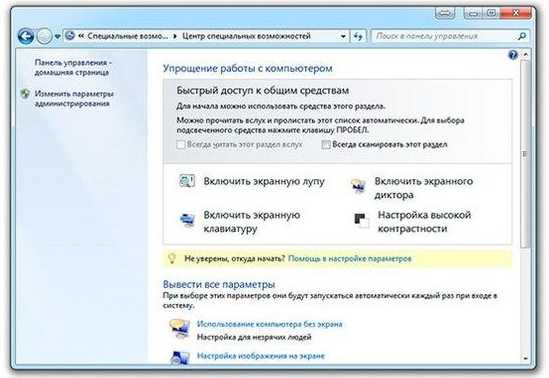The image size is (549, 378).
Task: Click the control panel search field
Action: (x=444, y=36)
